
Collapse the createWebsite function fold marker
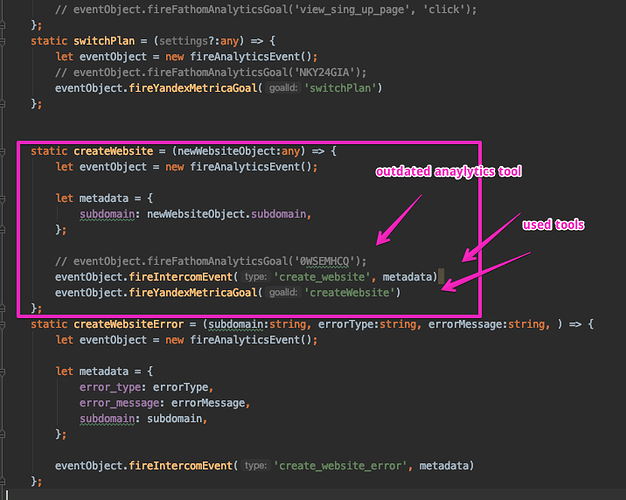click(x=2, y=151)
